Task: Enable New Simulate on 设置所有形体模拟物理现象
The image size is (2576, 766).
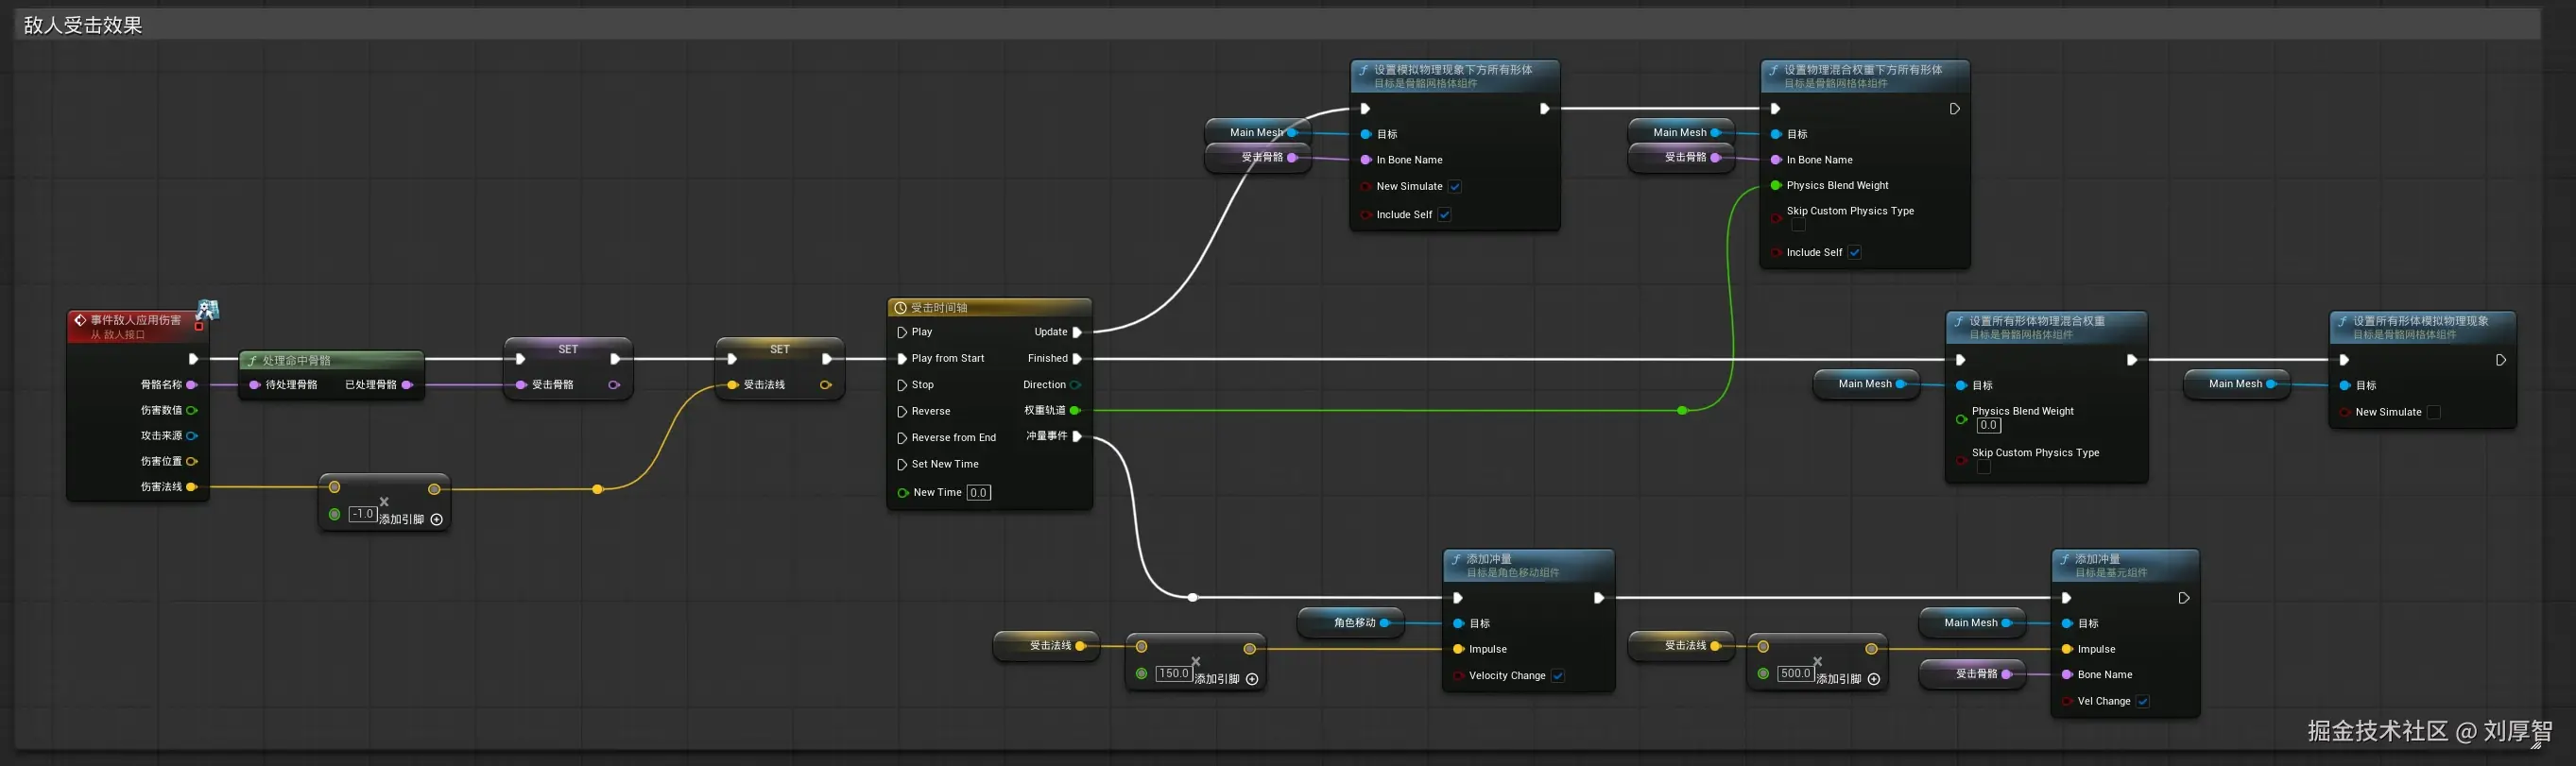Action: (2434, 412)
